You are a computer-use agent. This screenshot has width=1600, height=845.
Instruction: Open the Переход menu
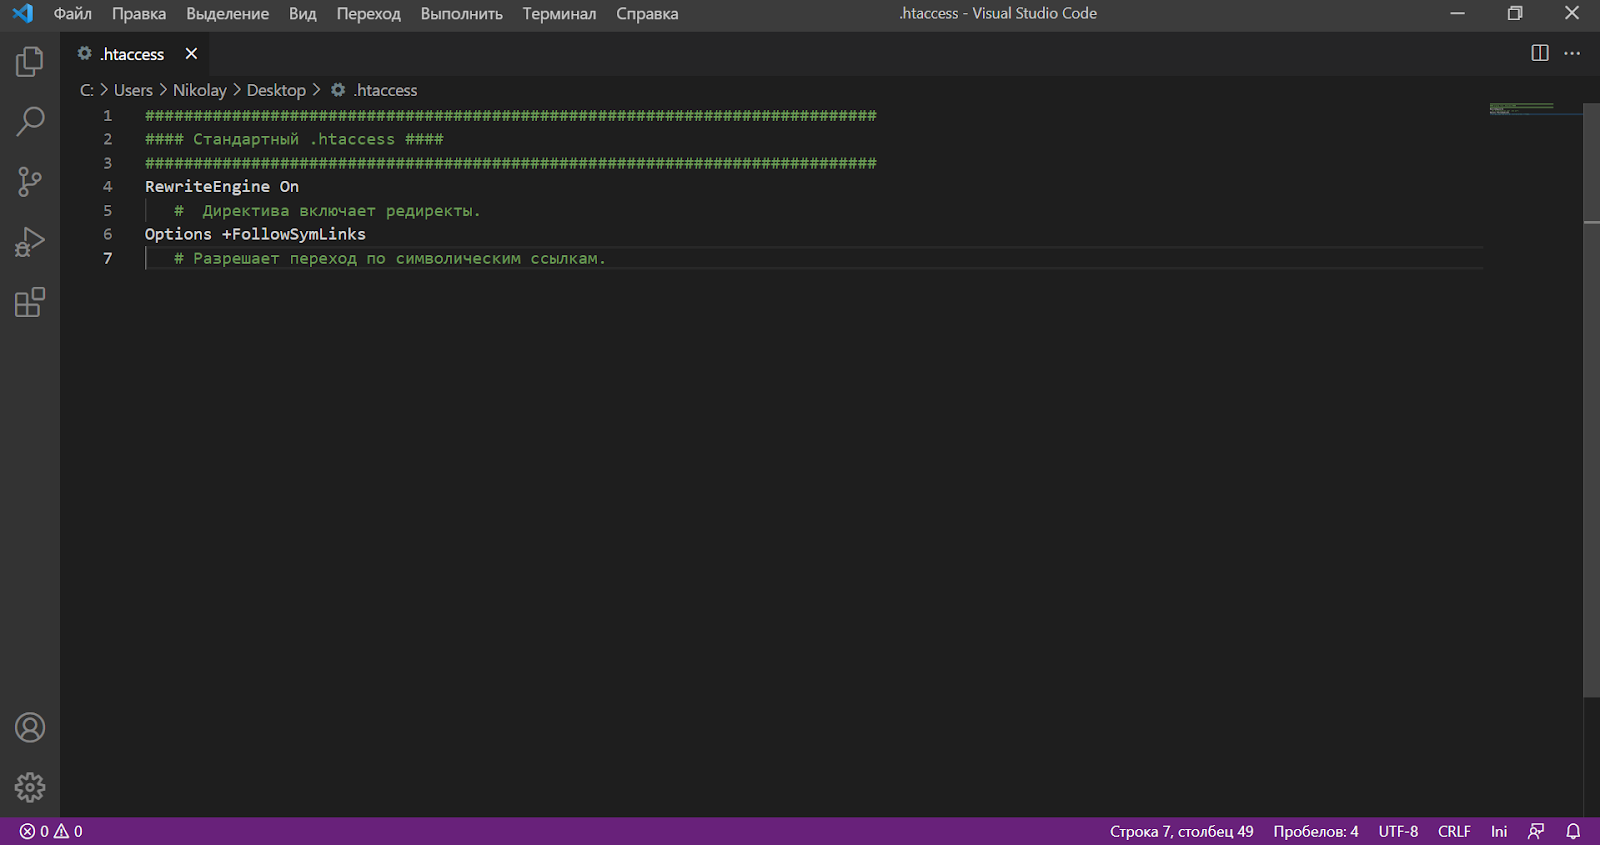click(369, 13)
